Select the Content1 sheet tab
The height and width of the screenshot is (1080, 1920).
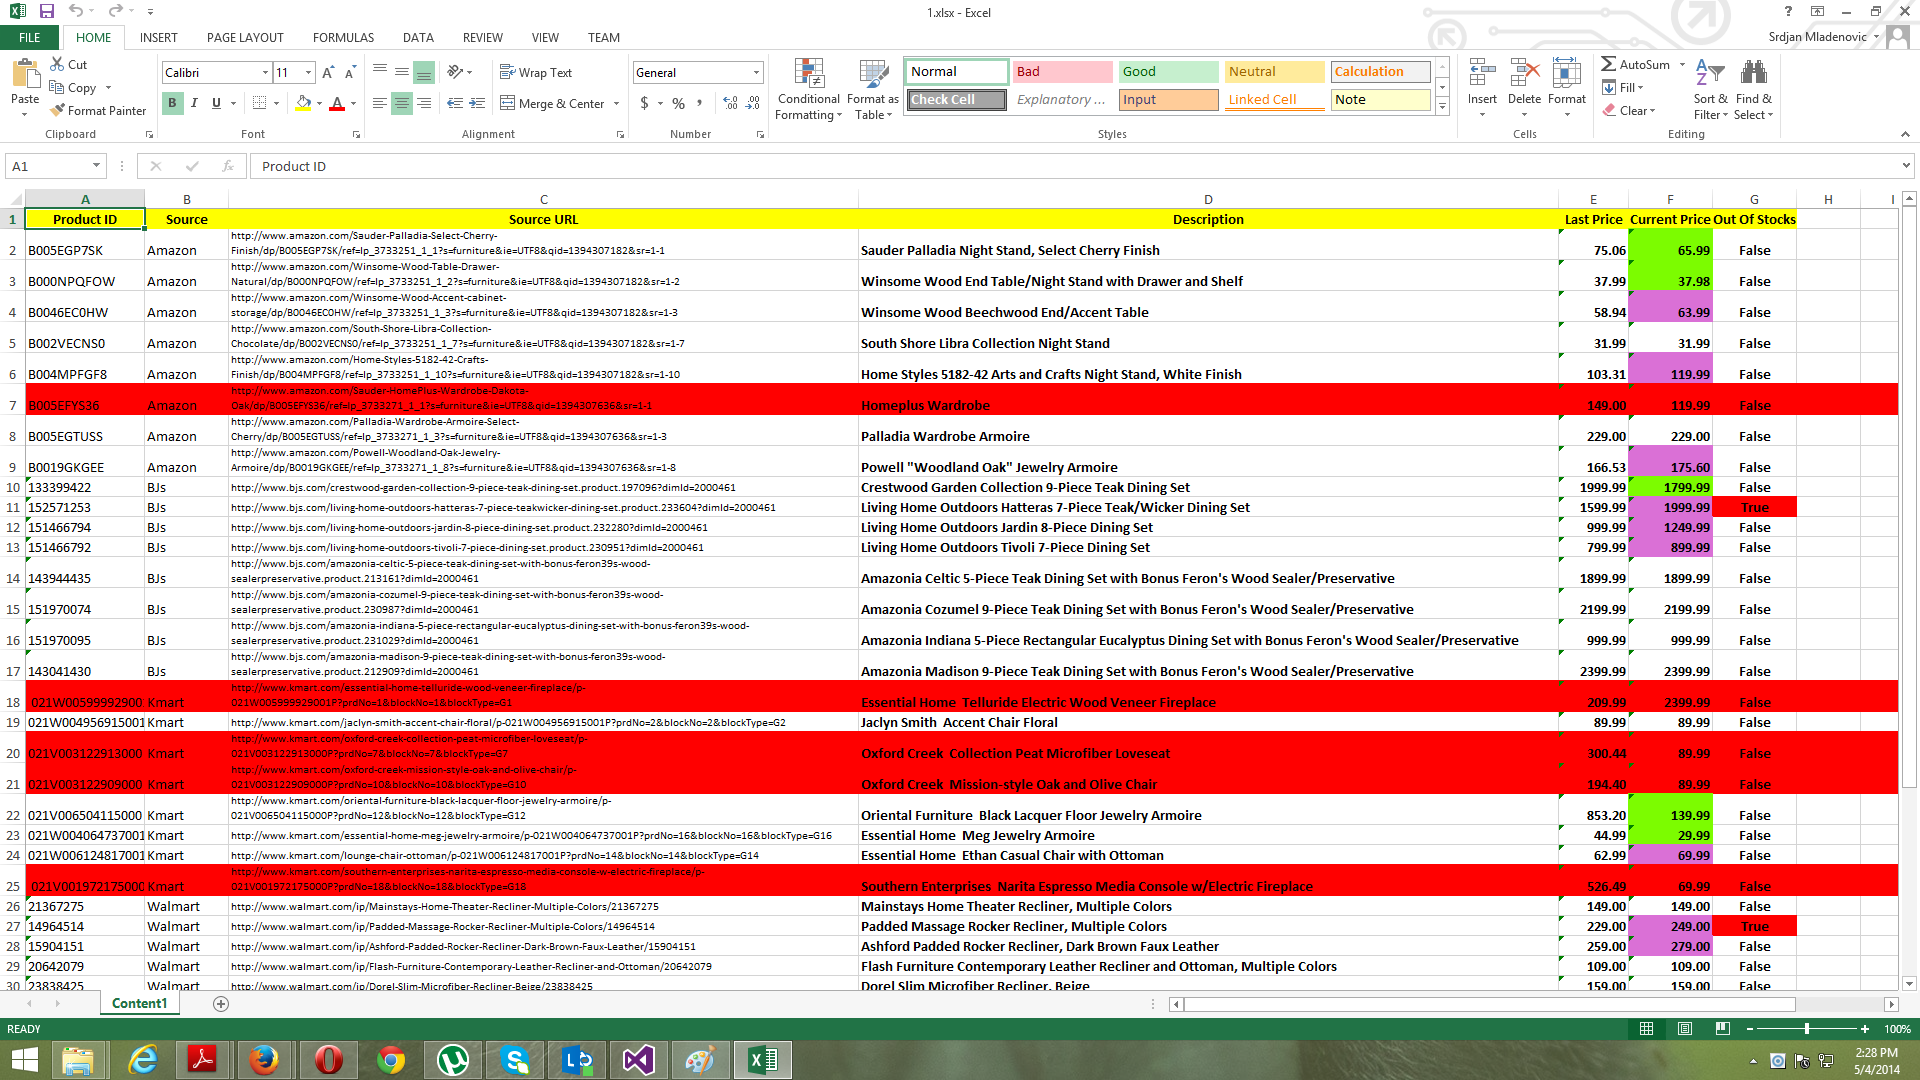pyautogui.click(x=139, y=1003)
